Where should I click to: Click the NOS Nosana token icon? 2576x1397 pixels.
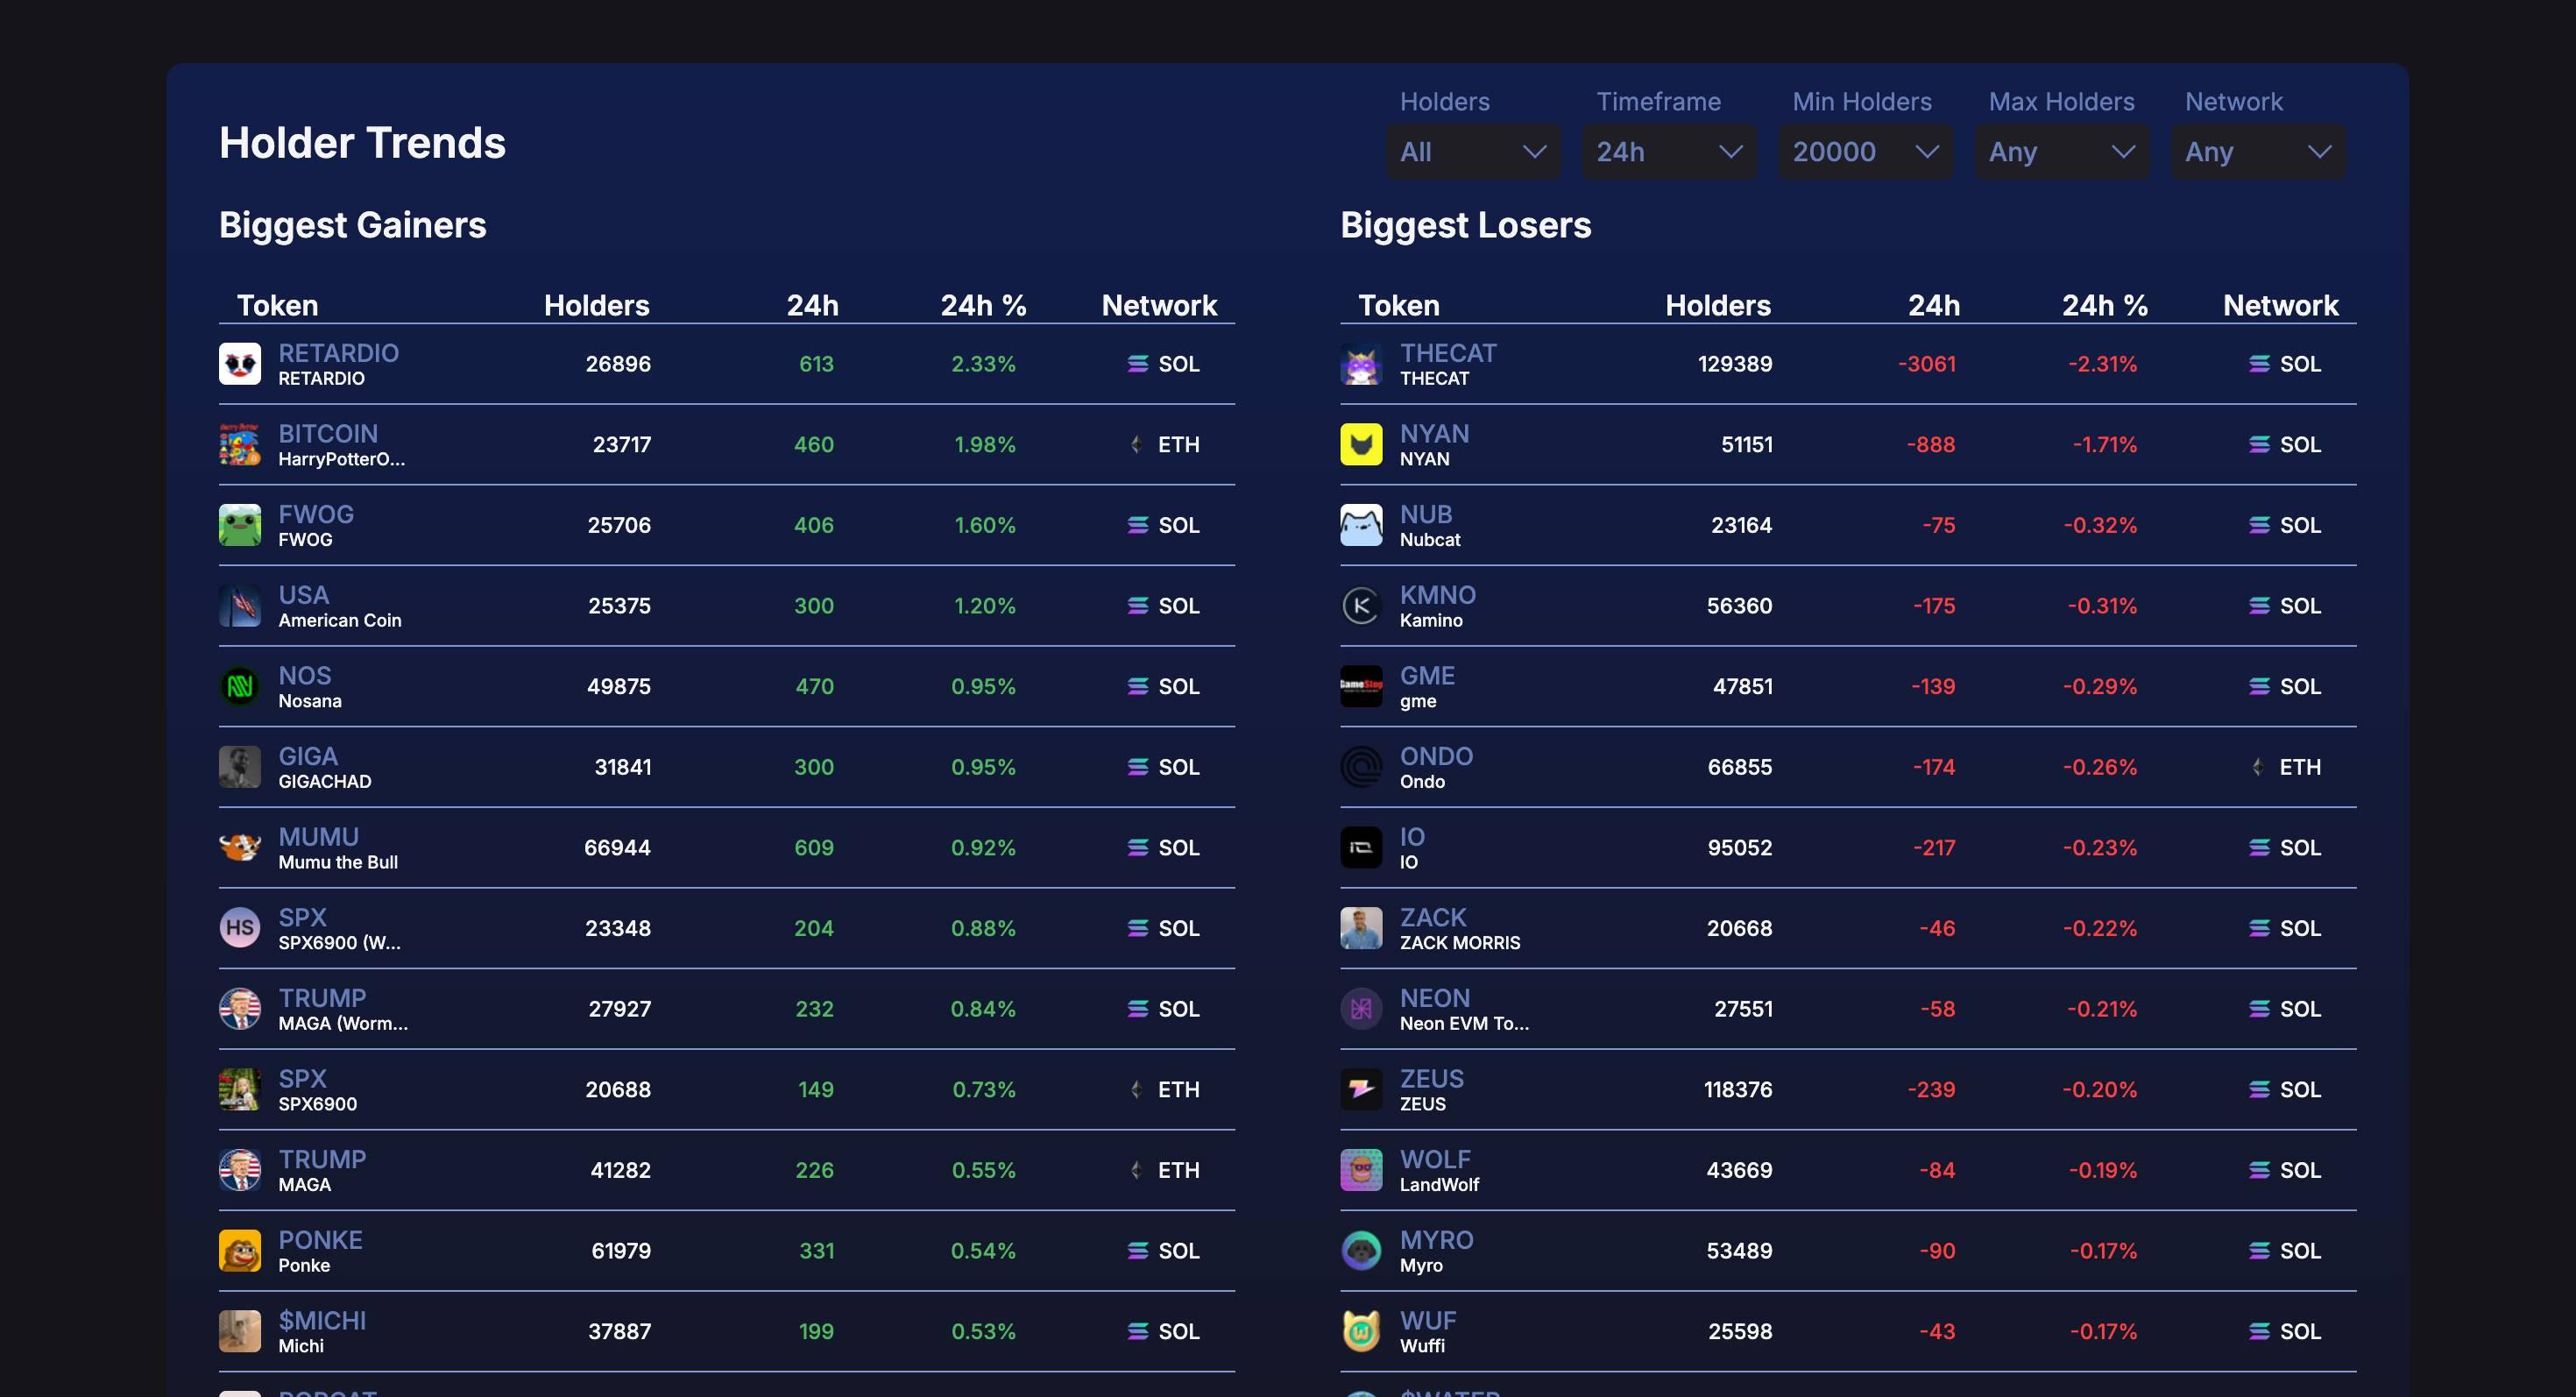239,686
